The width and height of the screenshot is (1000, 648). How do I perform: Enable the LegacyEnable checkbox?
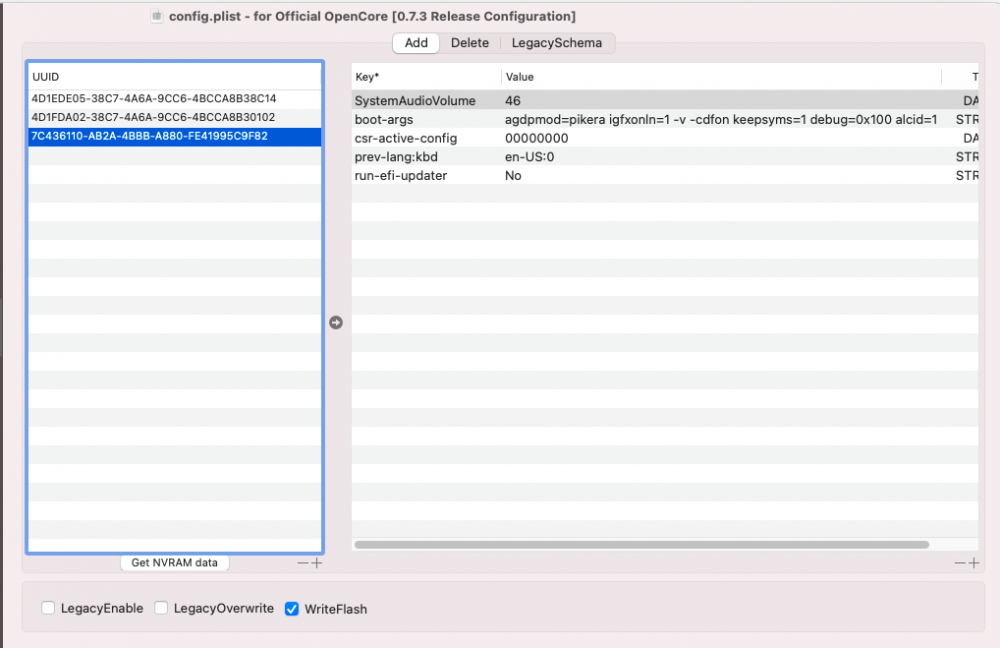tap(48, 608)
